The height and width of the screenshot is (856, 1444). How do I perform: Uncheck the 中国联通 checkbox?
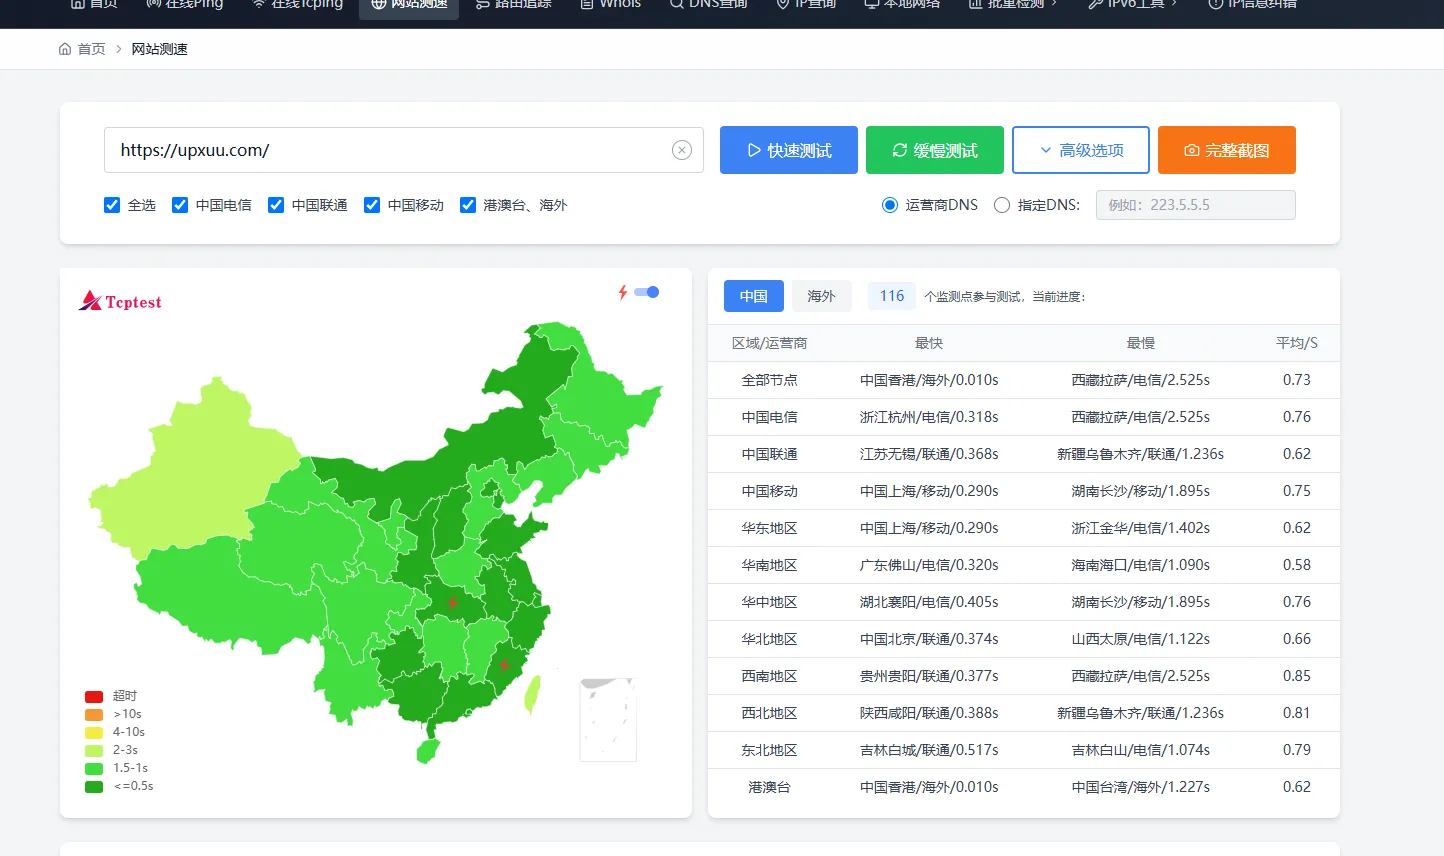pyautogui.click(x=276, y=205)
